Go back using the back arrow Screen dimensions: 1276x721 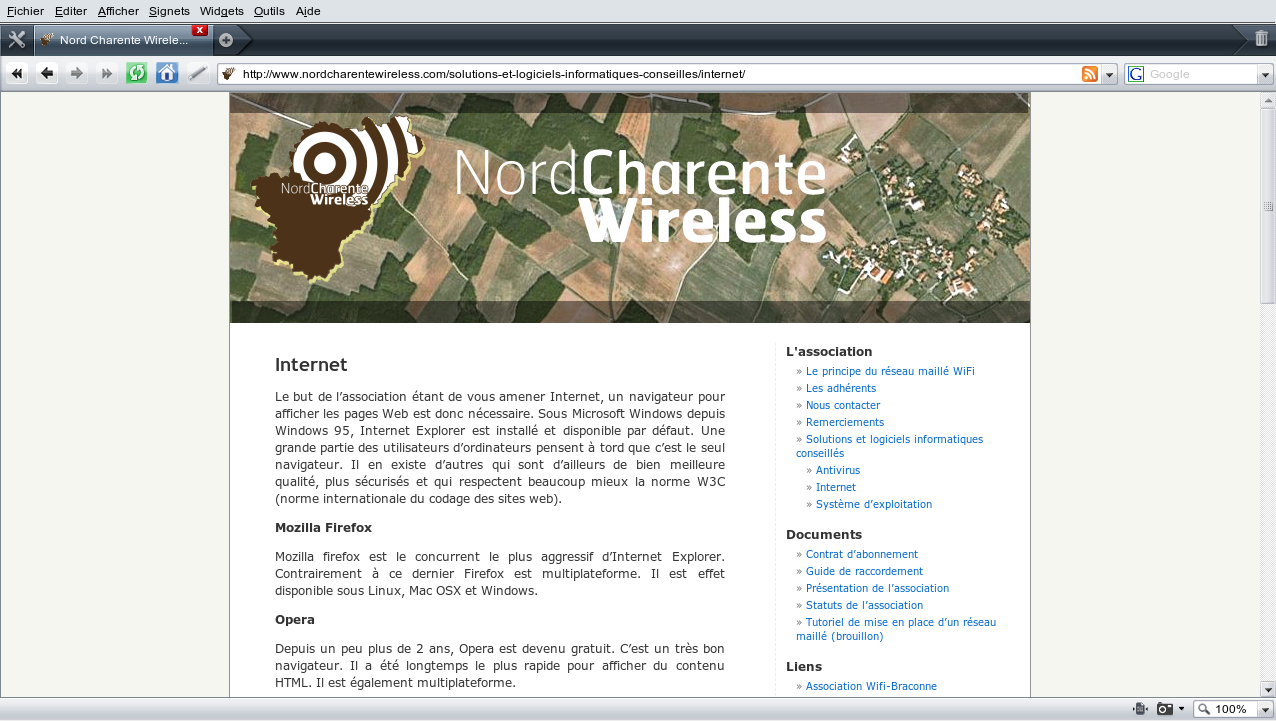click(x=47, y=73)
